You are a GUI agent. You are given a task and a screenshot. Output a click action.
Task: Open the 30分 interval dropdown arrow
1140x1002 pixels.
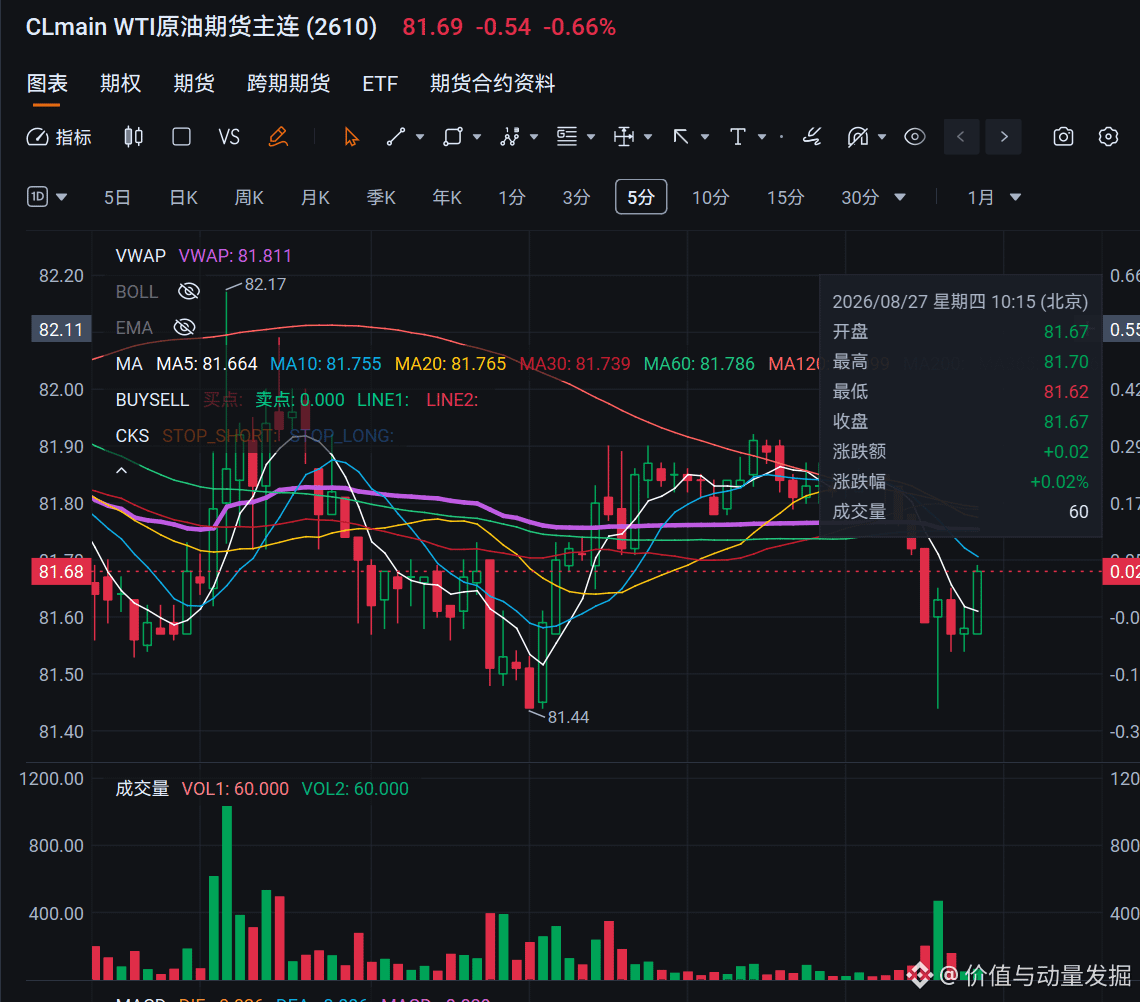(x=899, y=197)
